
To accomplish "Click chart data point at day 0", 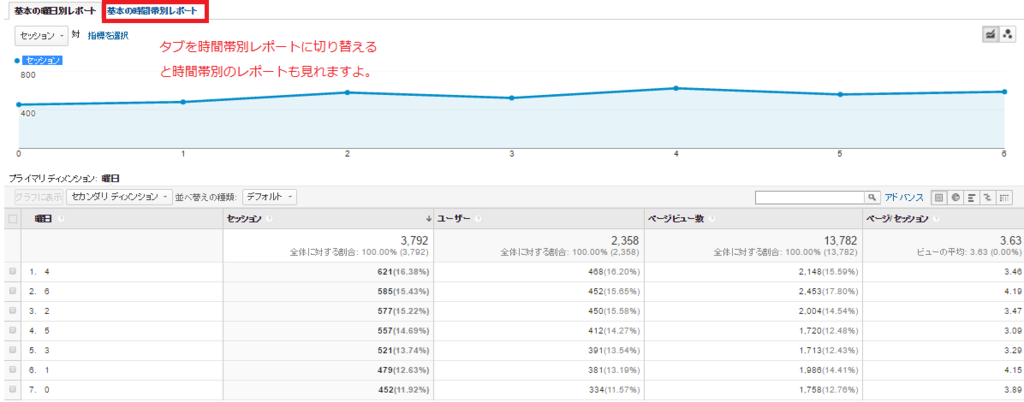I will pos(18,104).
